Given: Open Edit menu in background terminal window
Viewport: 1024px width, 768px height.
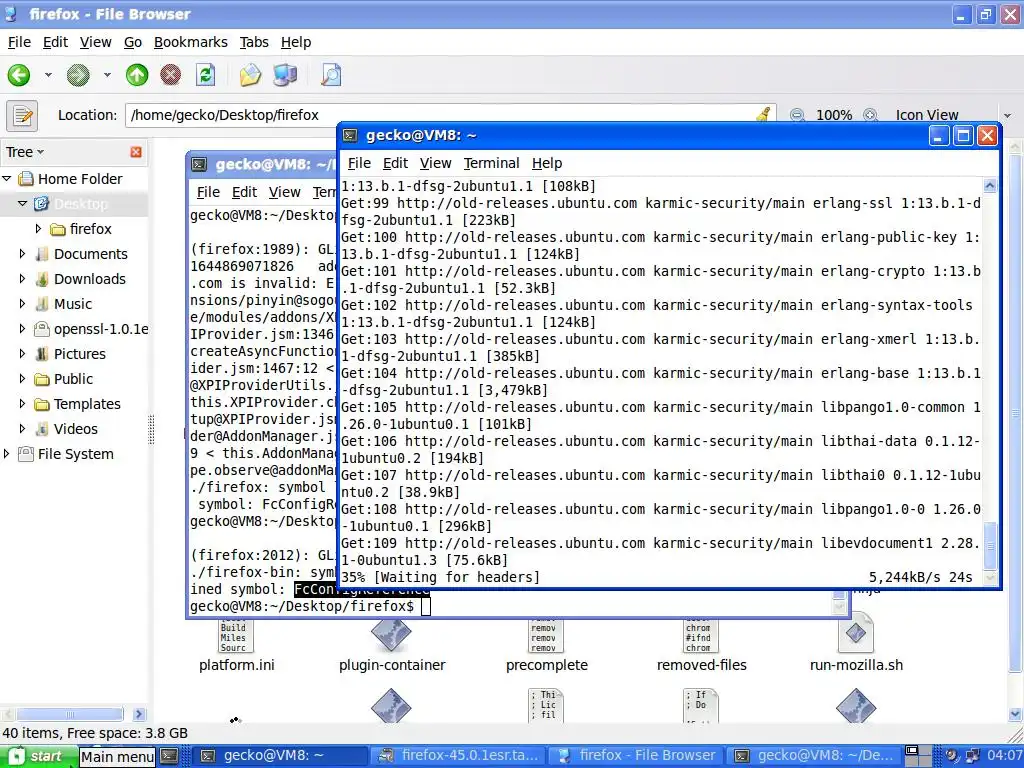Looking at the screenshot, I should pos(244,192).
